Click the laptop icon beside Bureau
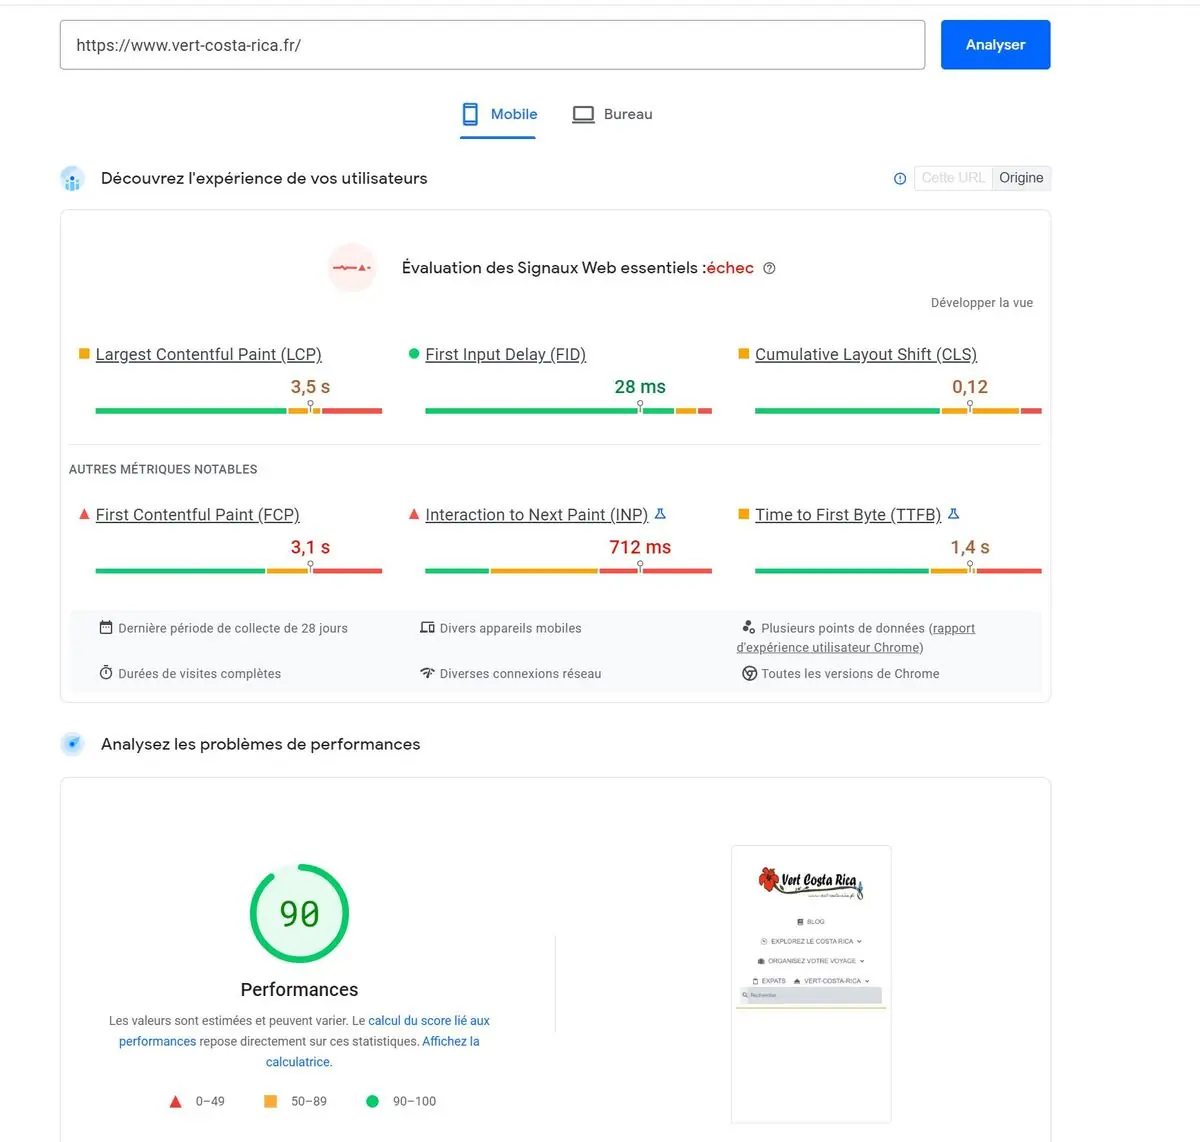 pos(583,115)
